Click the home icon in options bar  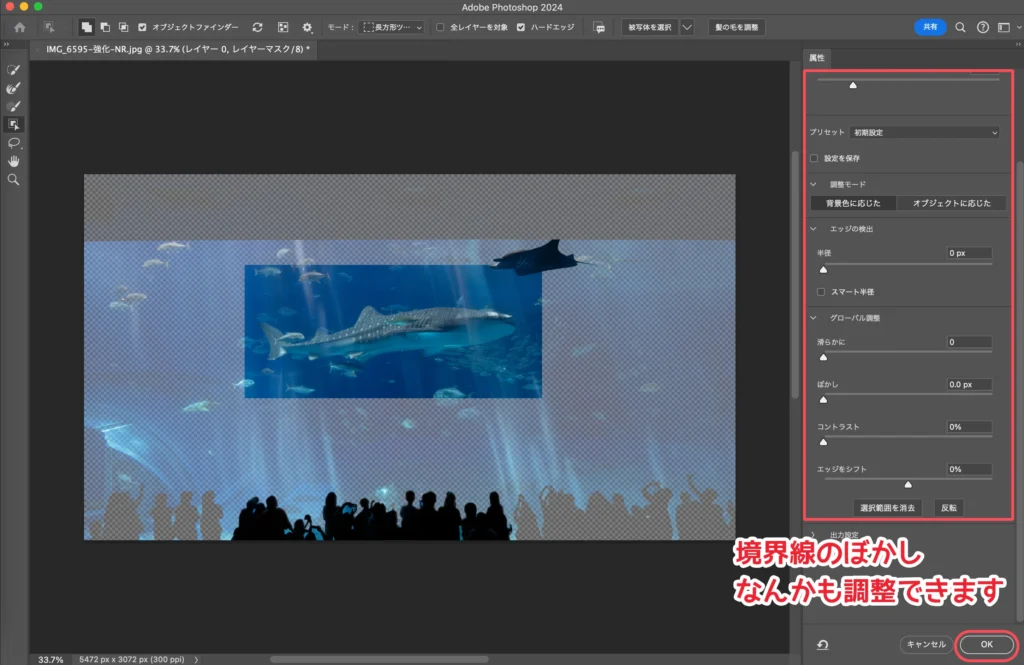(x=19, y=27)
